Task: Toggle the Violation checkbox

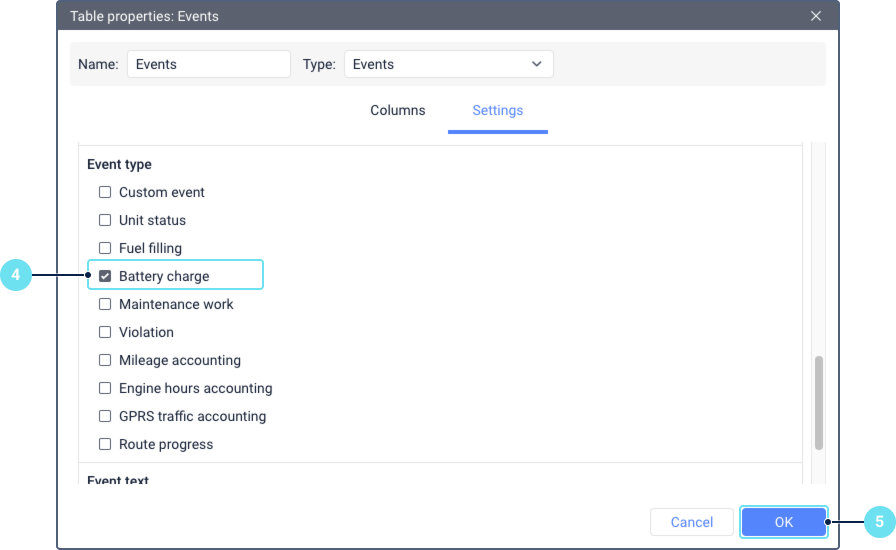Action: [x=105, y=332]
